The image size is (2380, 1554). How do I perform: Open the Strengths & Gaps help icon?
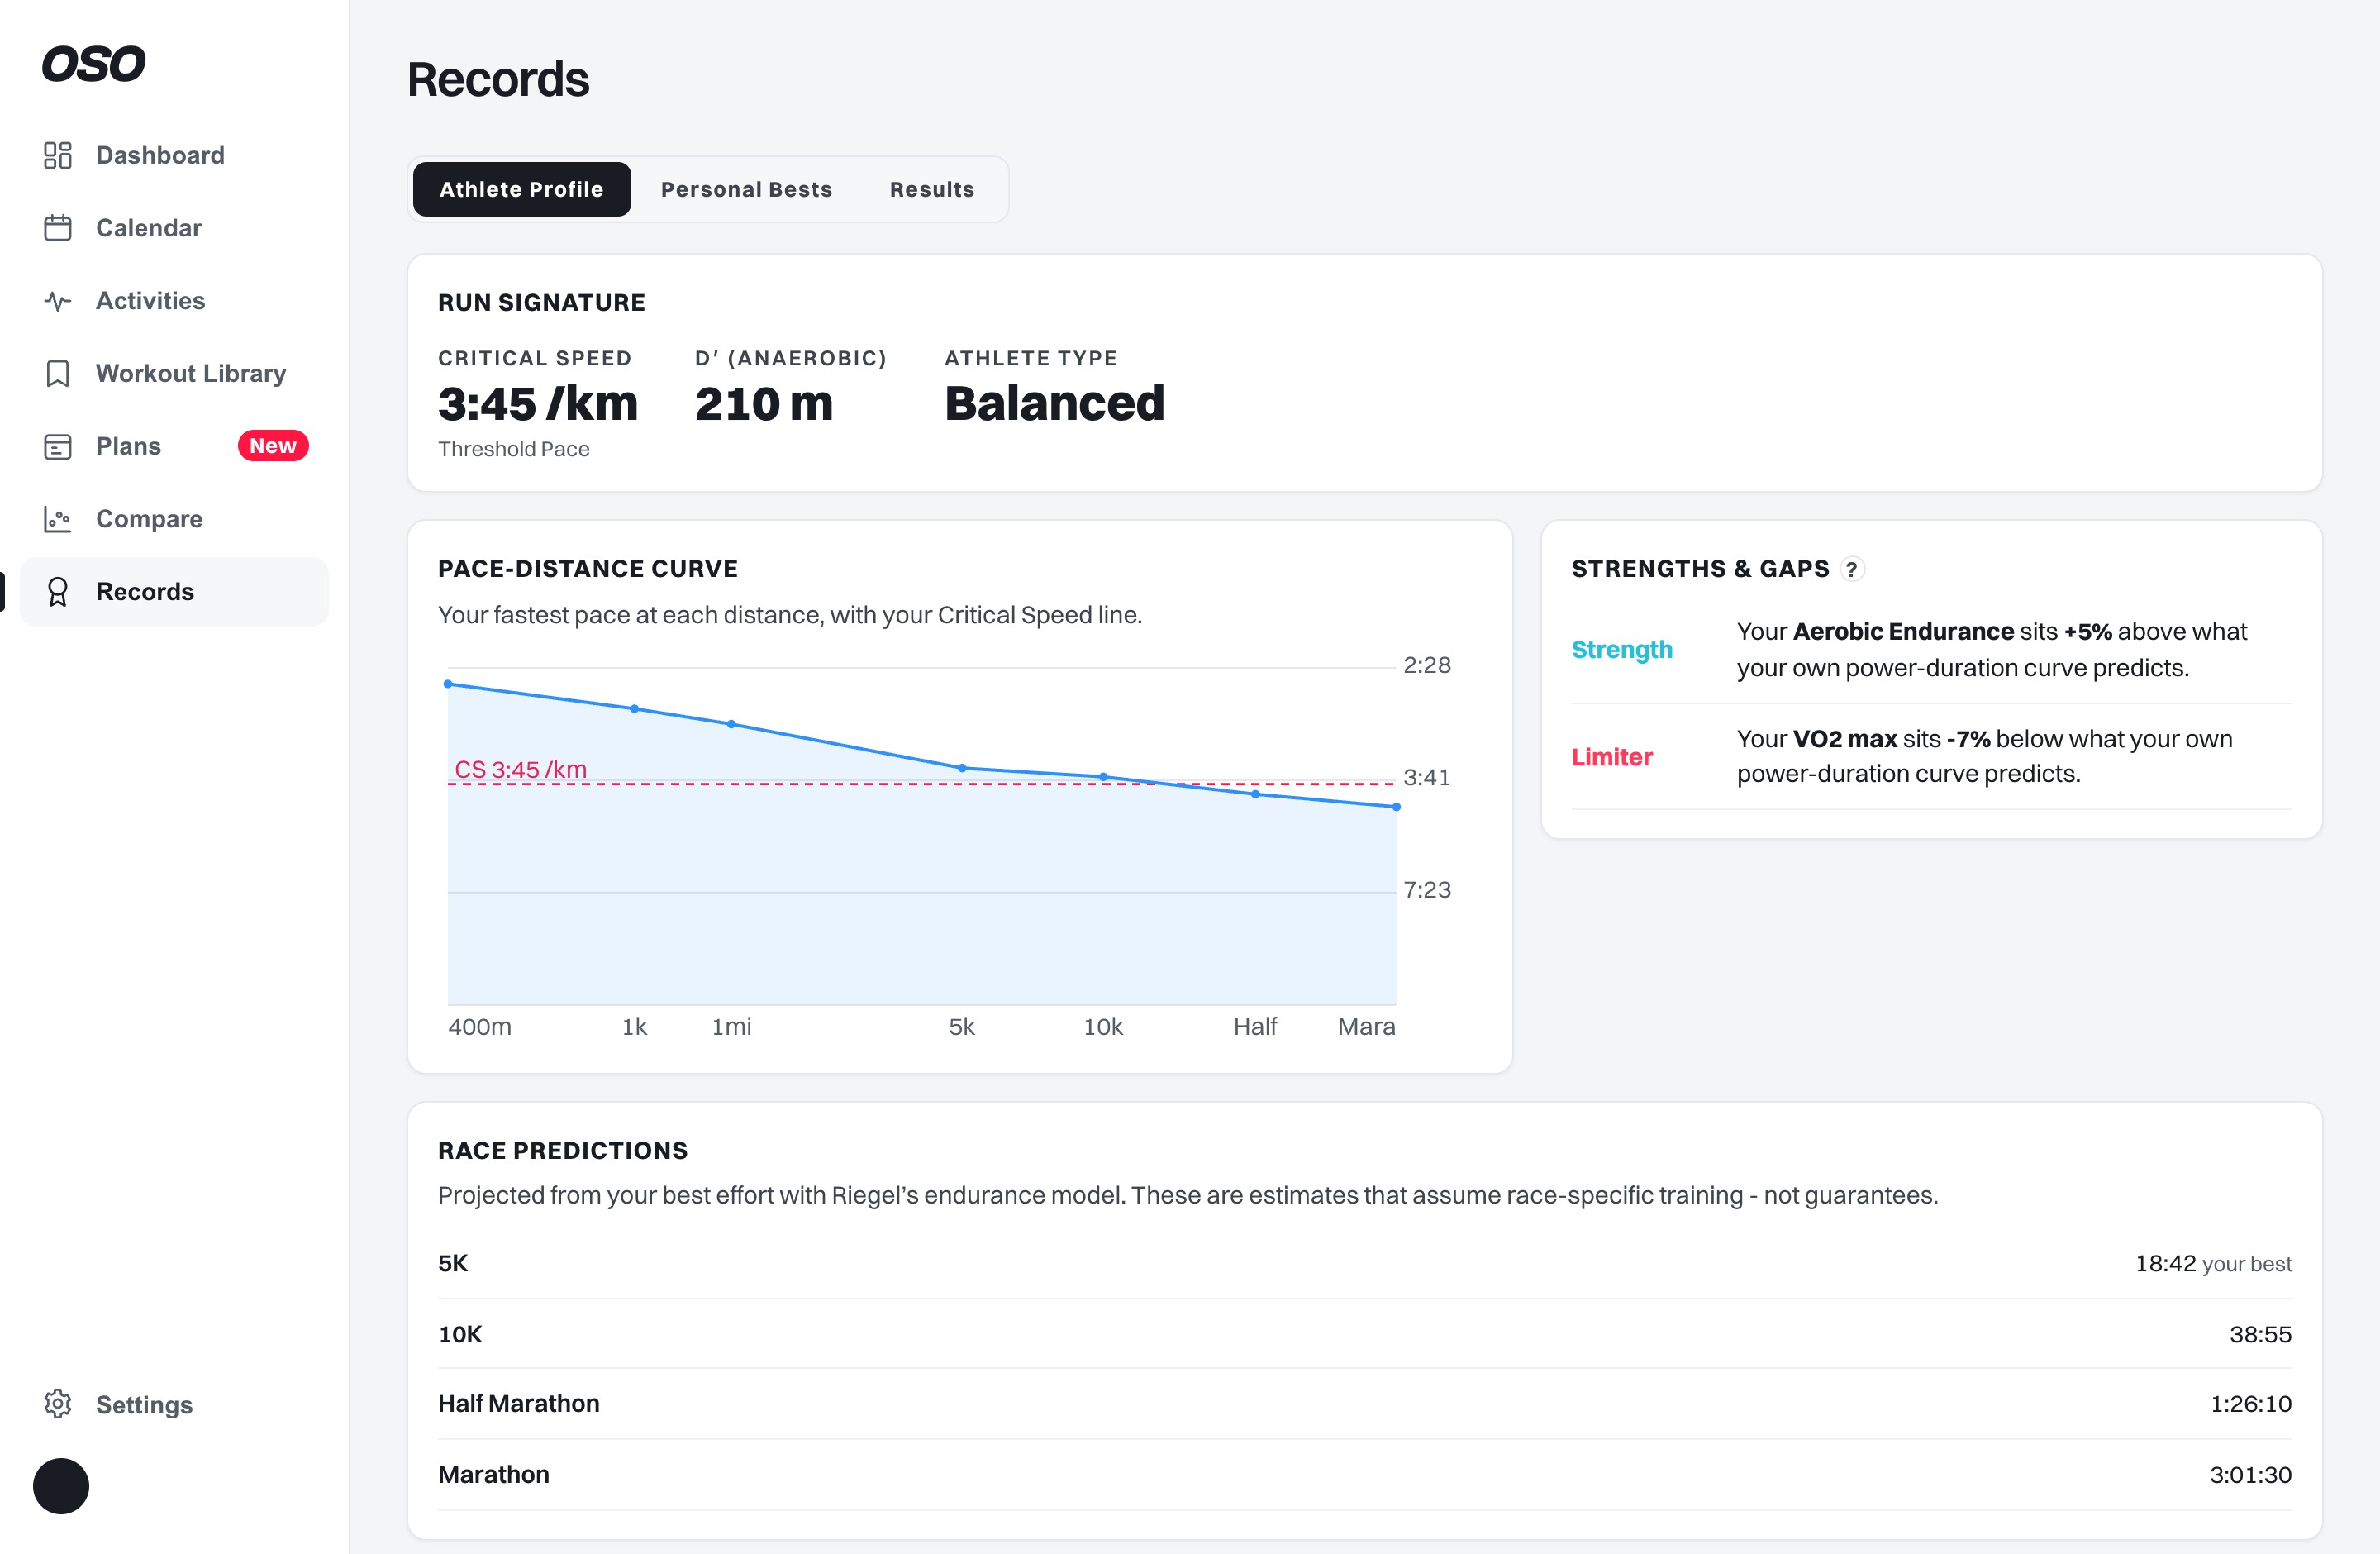click(1852, 569)
